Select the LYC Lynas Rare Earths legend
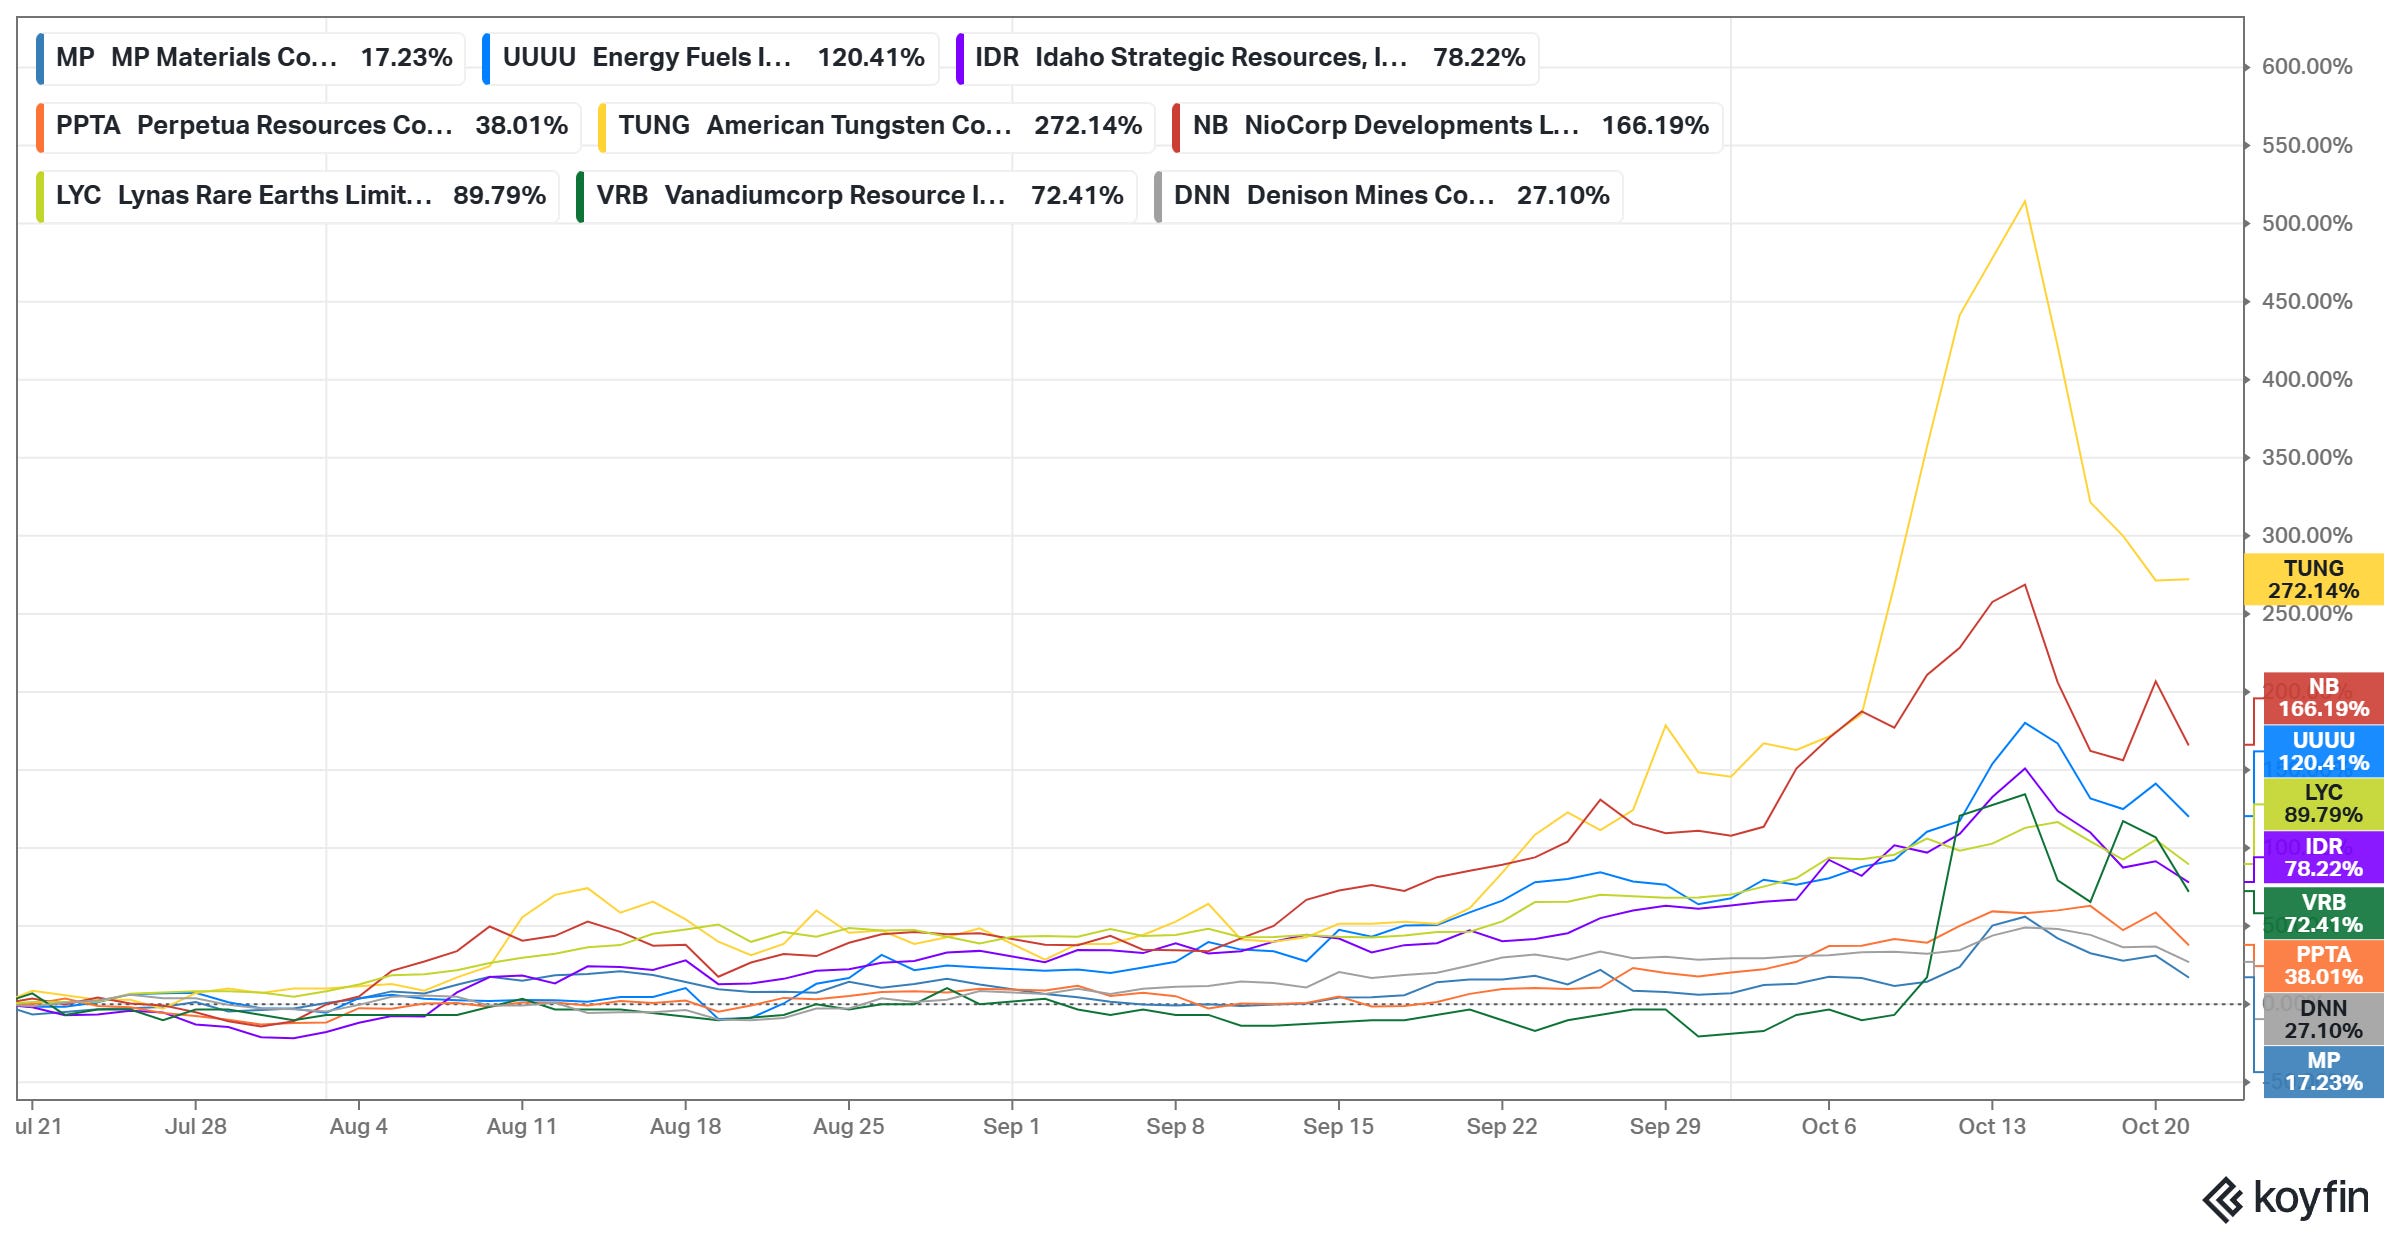 point(299,195)
